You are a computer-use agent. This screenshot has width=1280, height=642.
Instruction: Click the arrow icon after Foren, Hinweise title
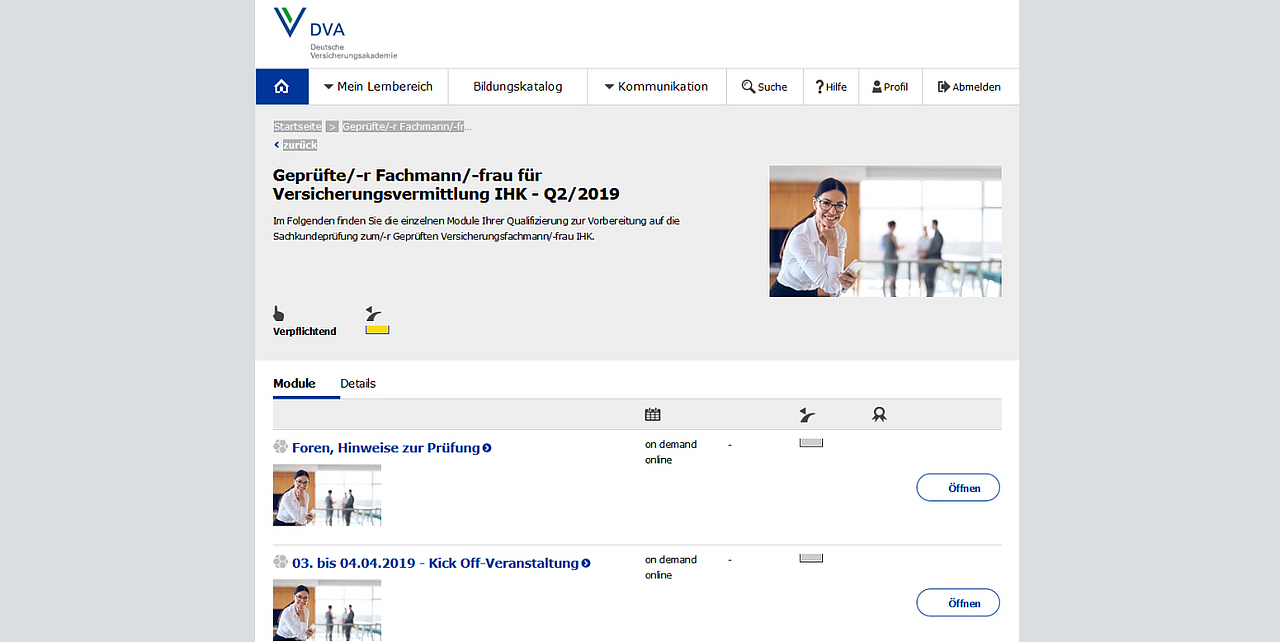487,448
